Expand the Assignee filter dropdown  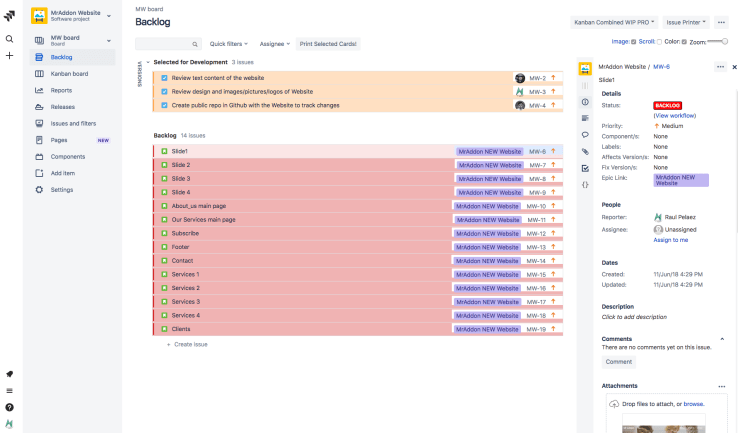(274, 44)
